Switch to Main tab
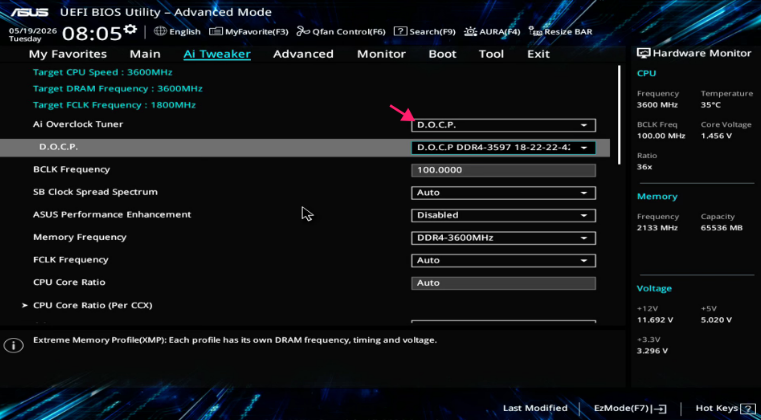 (145, 54)
